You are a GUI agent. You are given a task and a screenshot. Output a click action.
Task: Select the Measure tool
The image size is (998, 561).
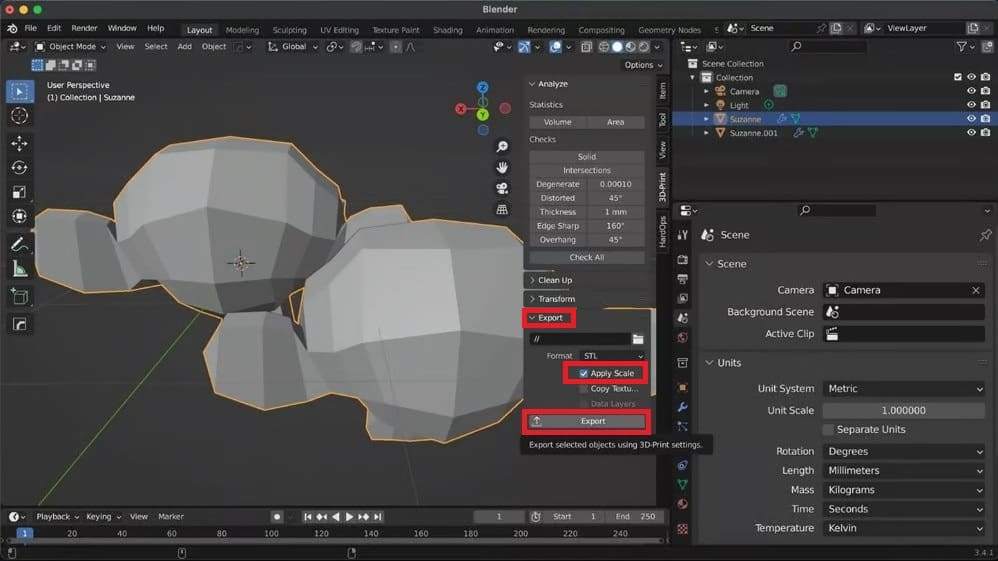(x=20, y=269)
